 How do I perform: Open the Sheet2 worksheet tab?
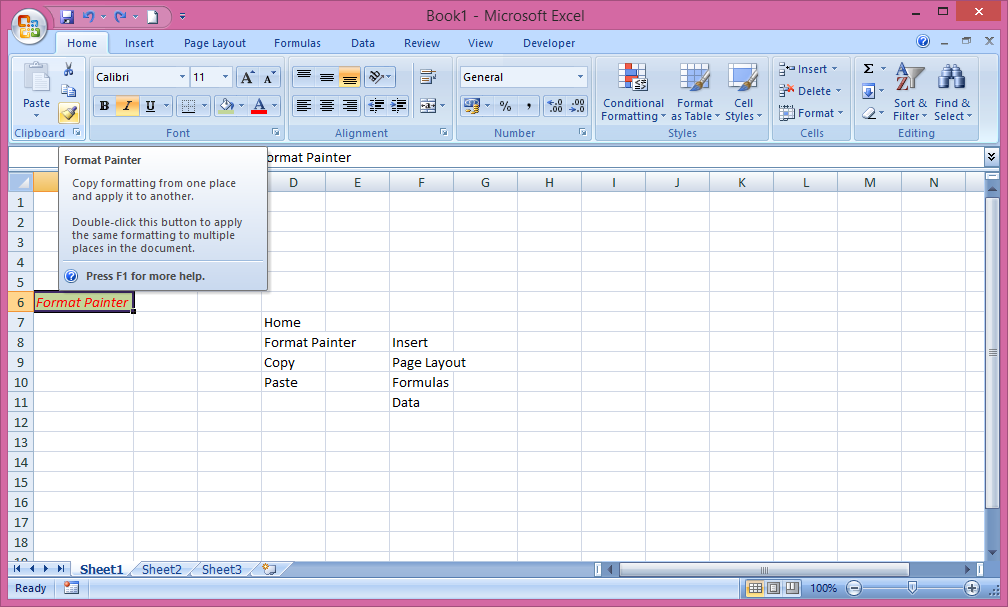tap(160, 569)
